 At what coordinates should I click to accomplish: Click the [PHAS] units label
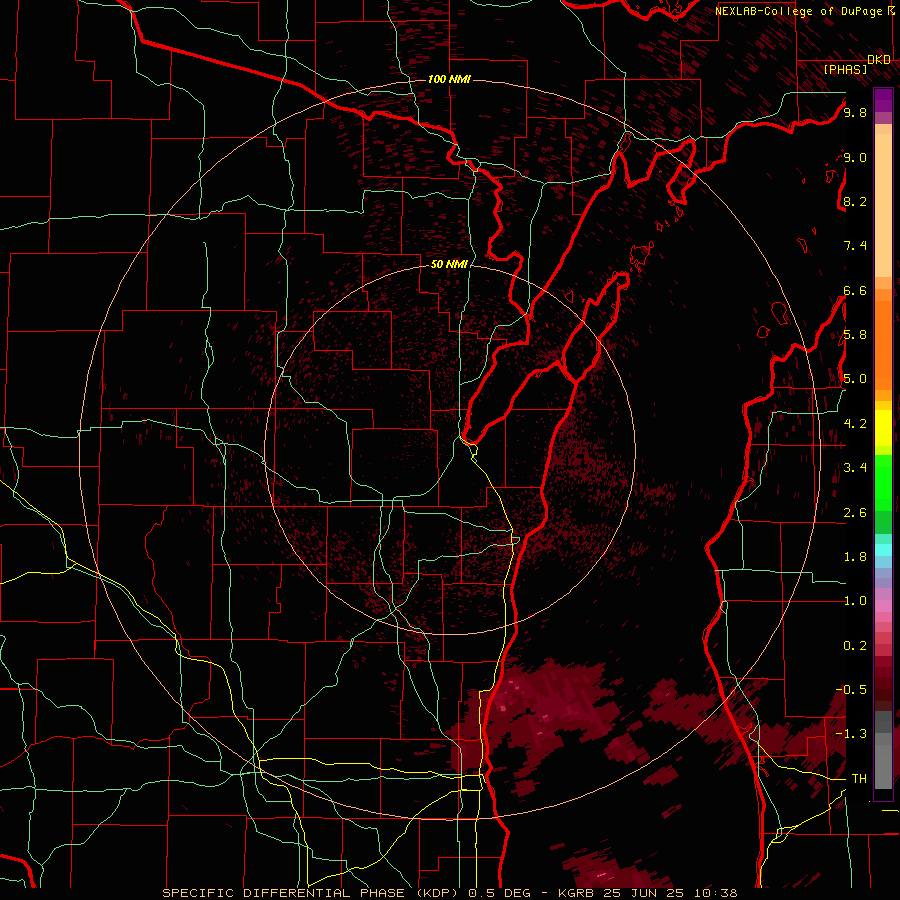click(x=845, y=69)
